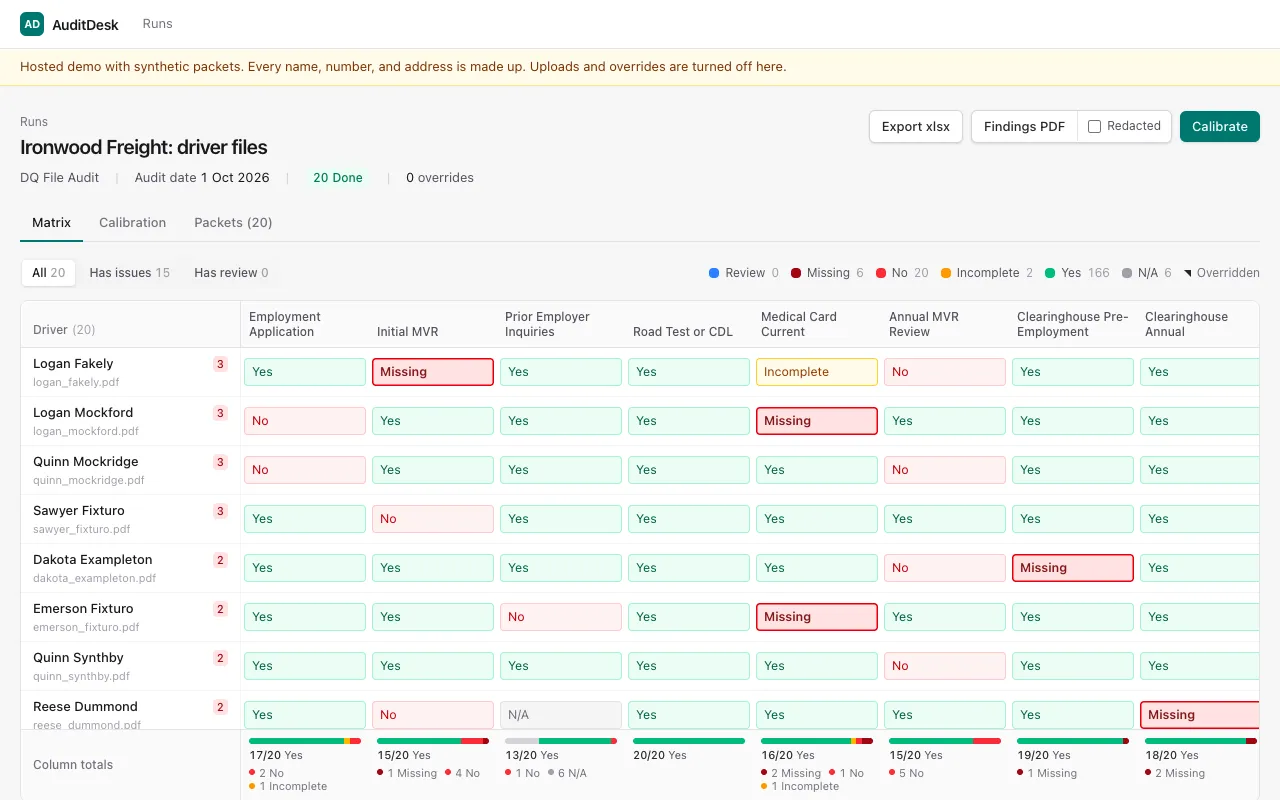Click the AuditDesk AD logo icon
Screen dimensions: 1280x800
tap(32, 24)
